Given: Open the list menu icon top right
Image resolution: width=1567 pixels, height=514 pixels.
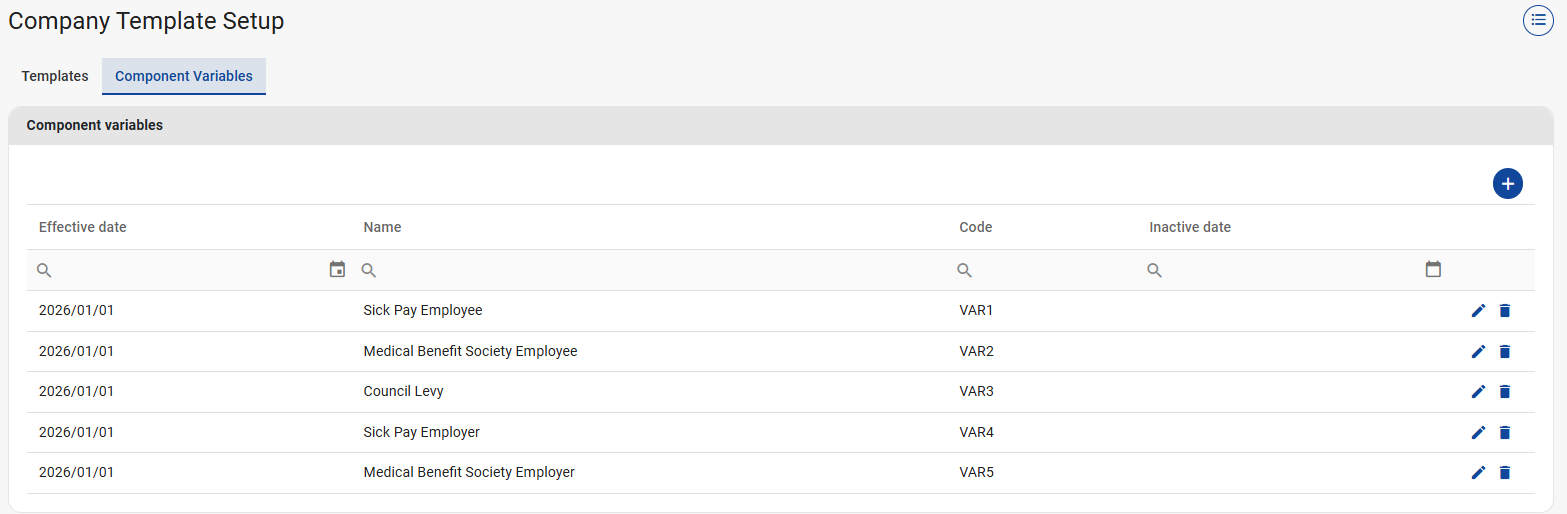Looking at the screenshot, I should point(1538,20).
